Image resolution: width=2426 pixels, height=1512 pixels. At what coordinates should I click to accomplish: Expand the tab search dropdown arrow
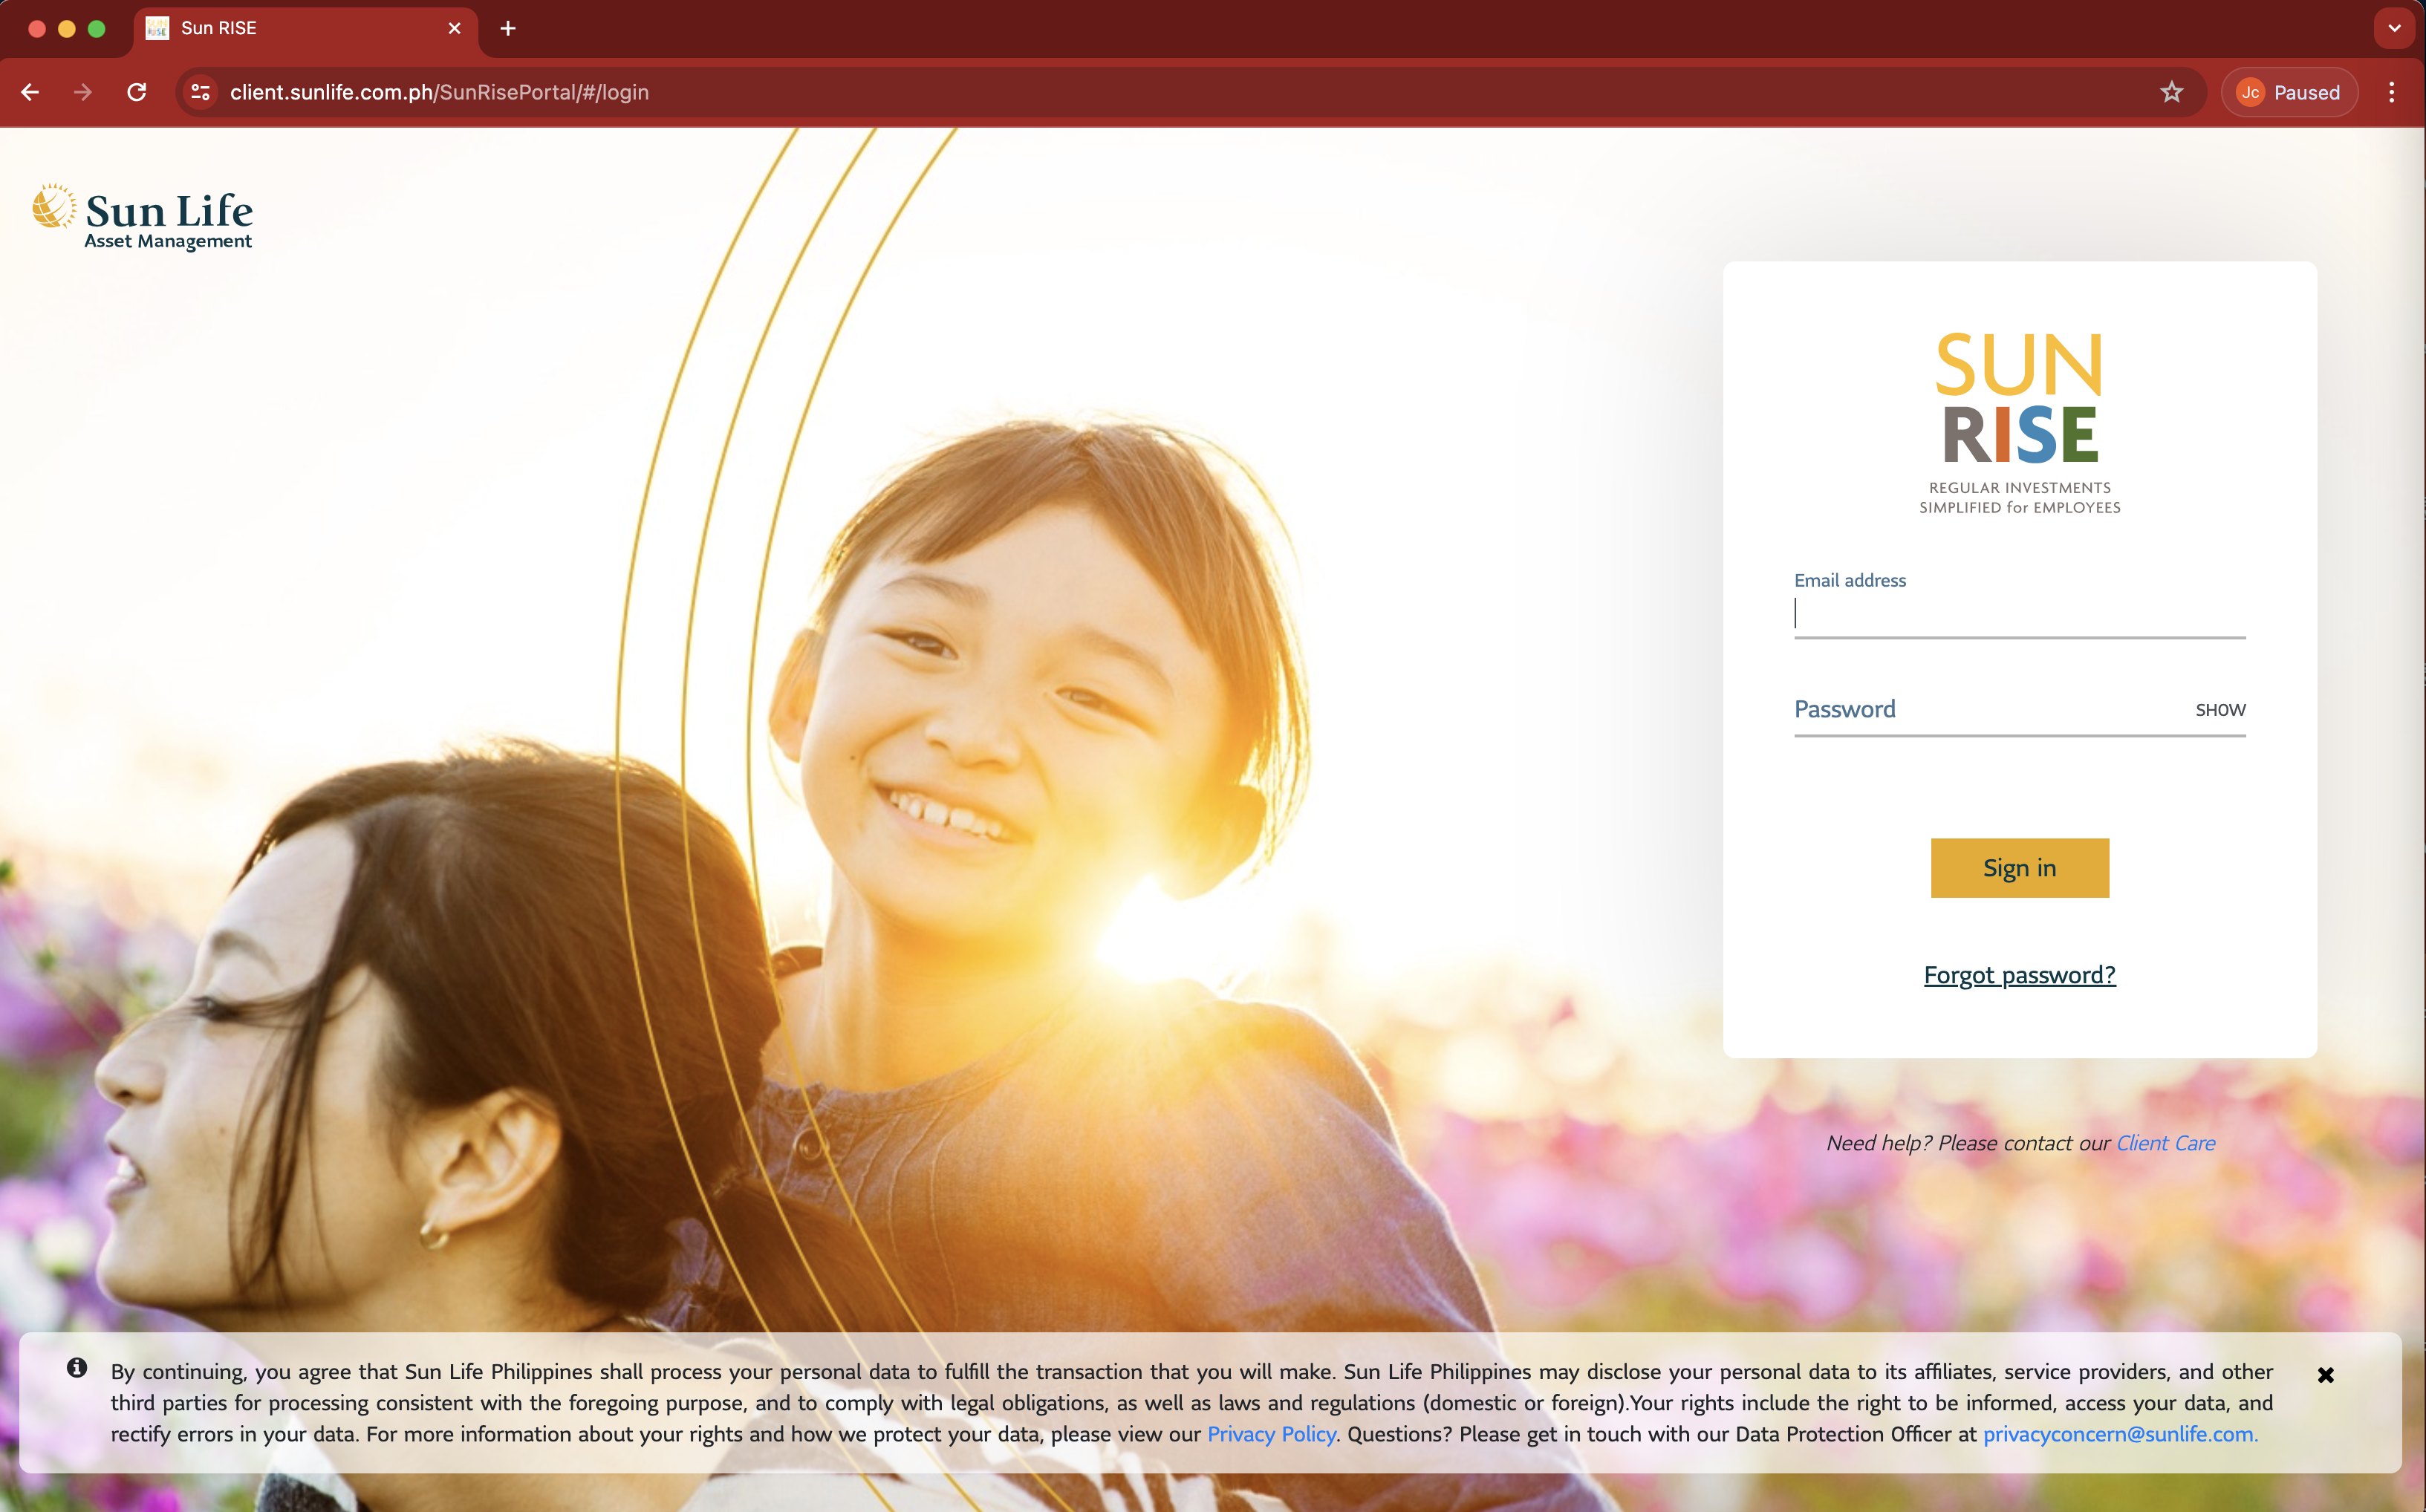click(2394, 28)
